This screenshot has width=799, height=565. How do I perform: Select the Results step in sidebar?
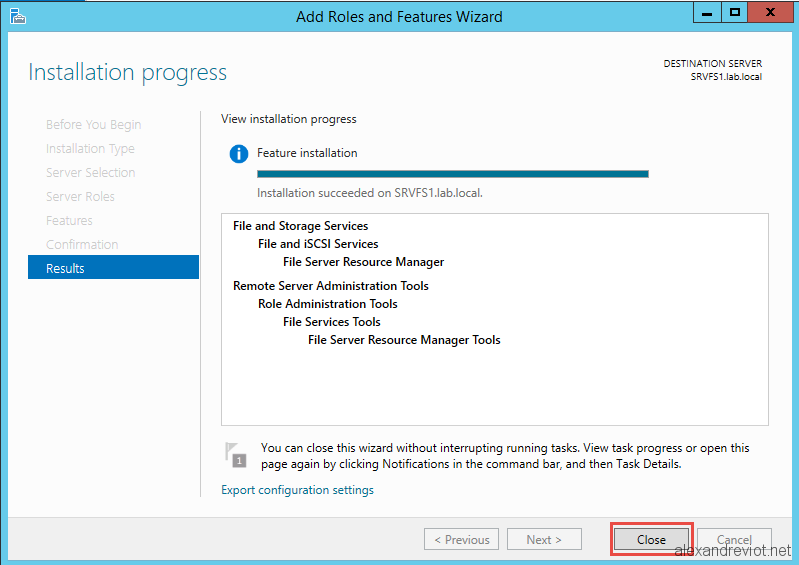coord(113,267)
